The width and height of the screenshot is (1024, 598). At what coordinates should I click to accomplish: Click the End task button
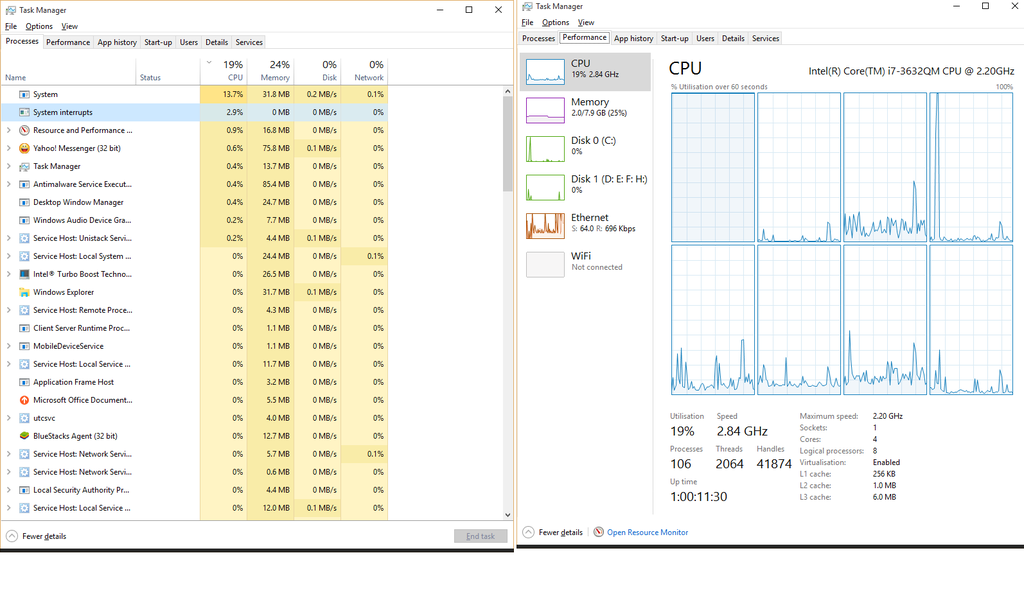click(x=480, y=536)
